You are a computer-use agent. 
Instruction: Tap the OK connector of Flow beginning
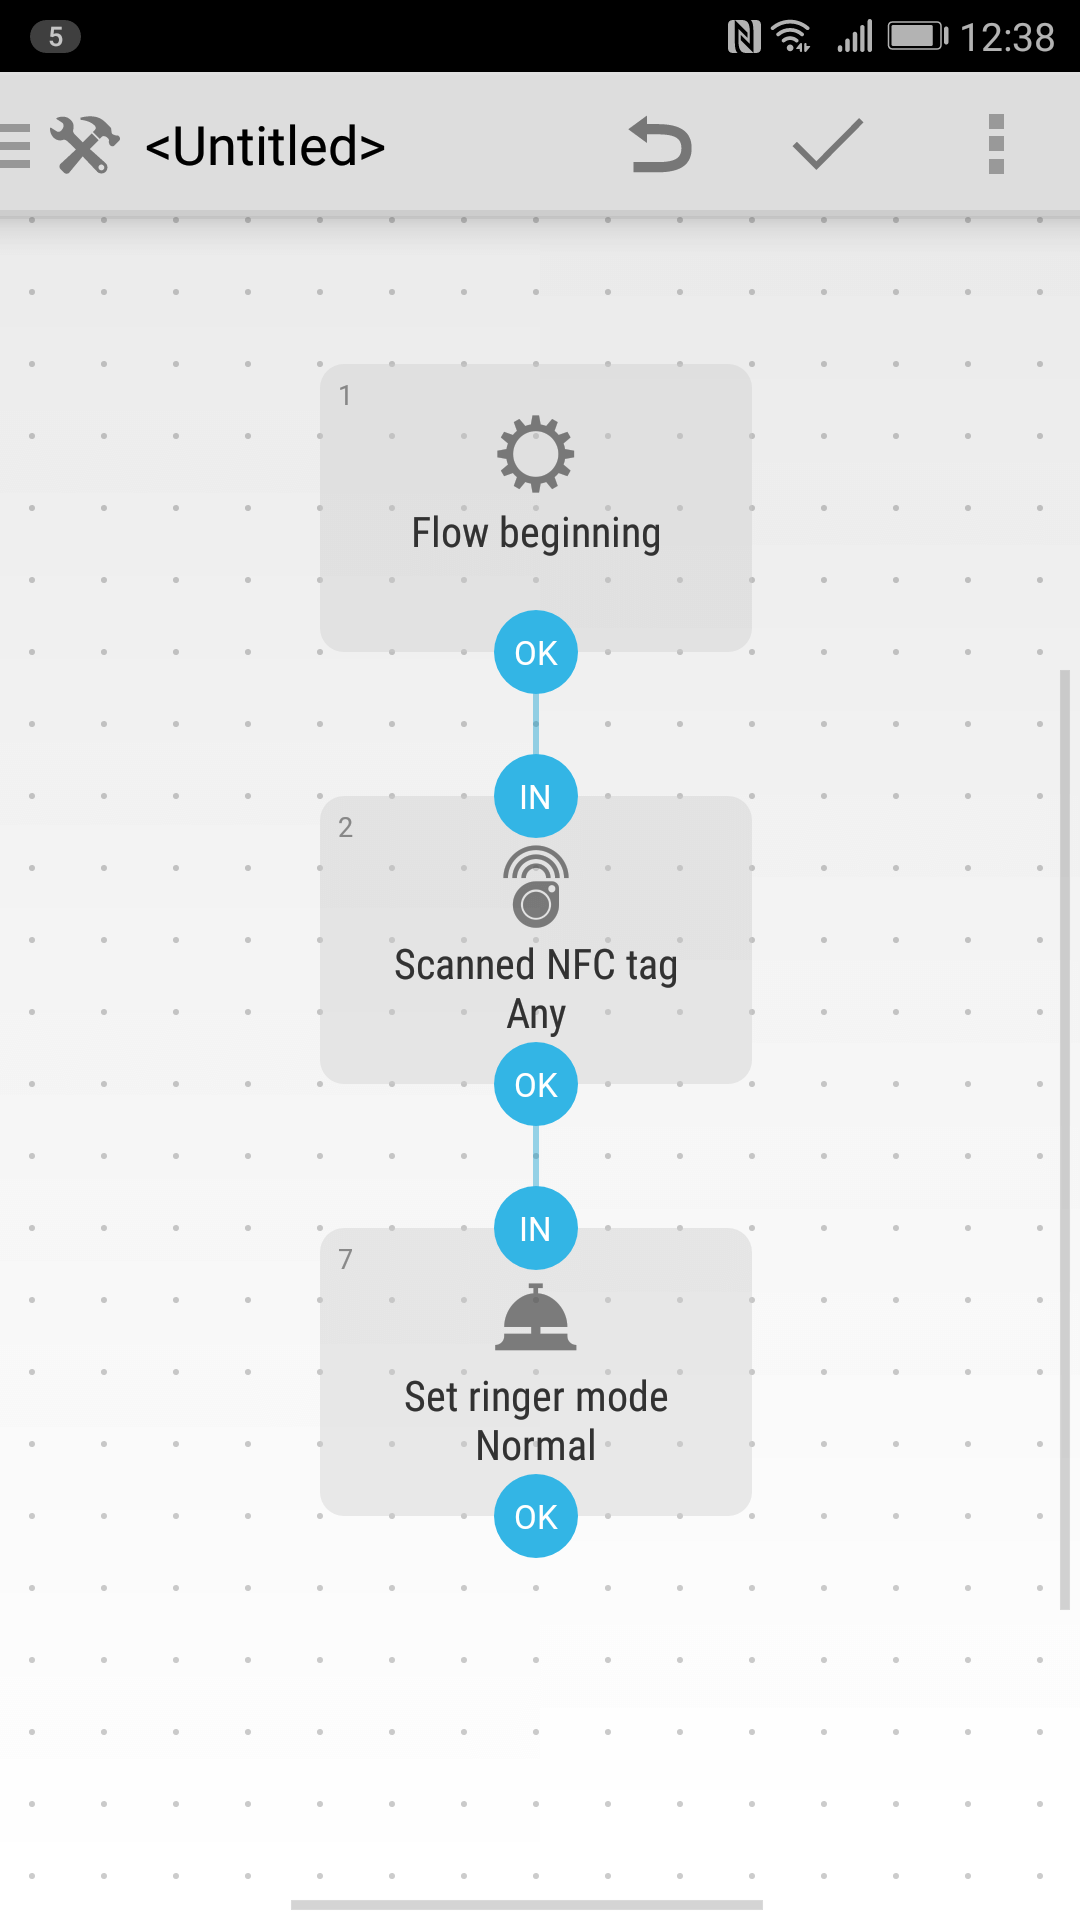(536, 652)
